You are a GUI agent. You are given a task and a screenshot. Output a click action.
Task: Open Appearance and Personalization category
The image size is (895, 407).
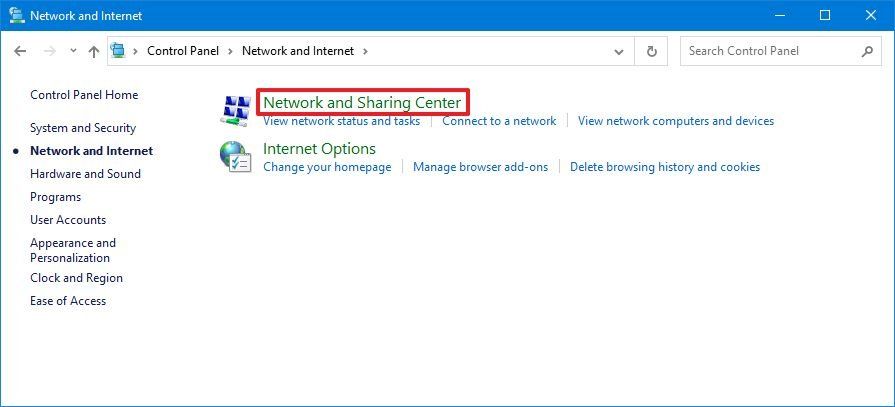point(73,250)
